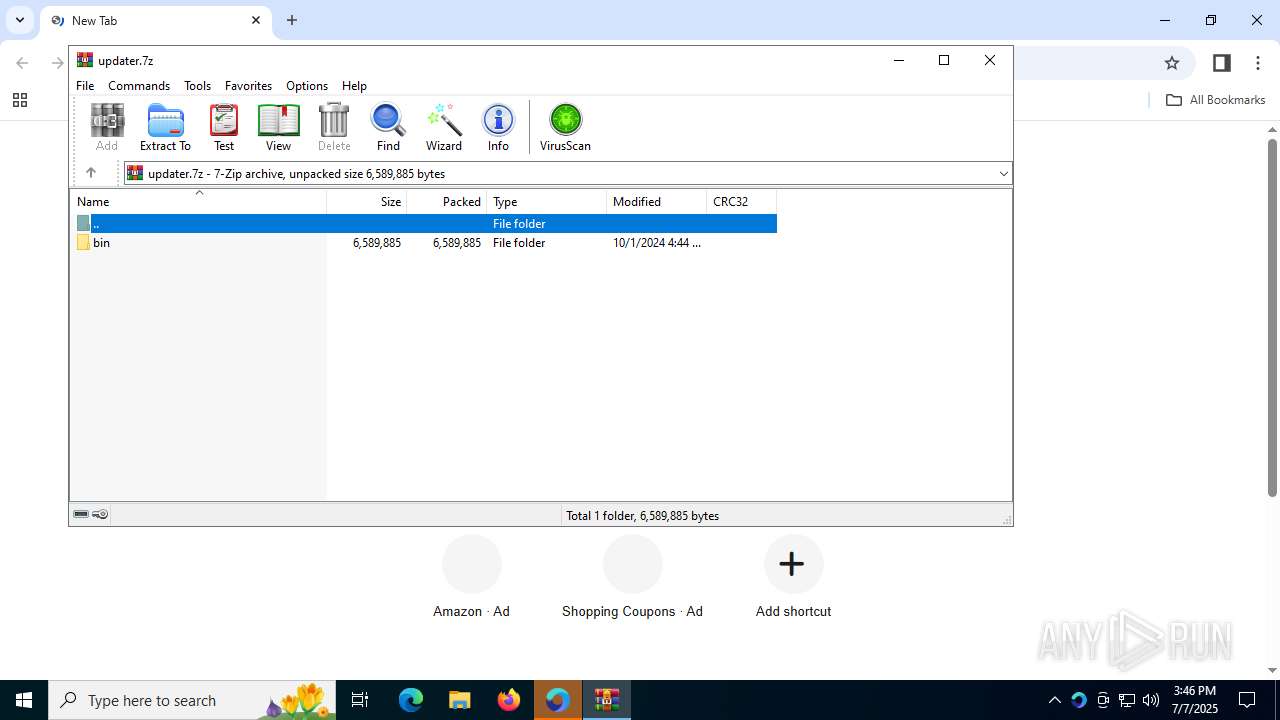Screen dimensions: 1280x720
Task: Click the disk drive icon in status bar
Action: tap(81, 514)
